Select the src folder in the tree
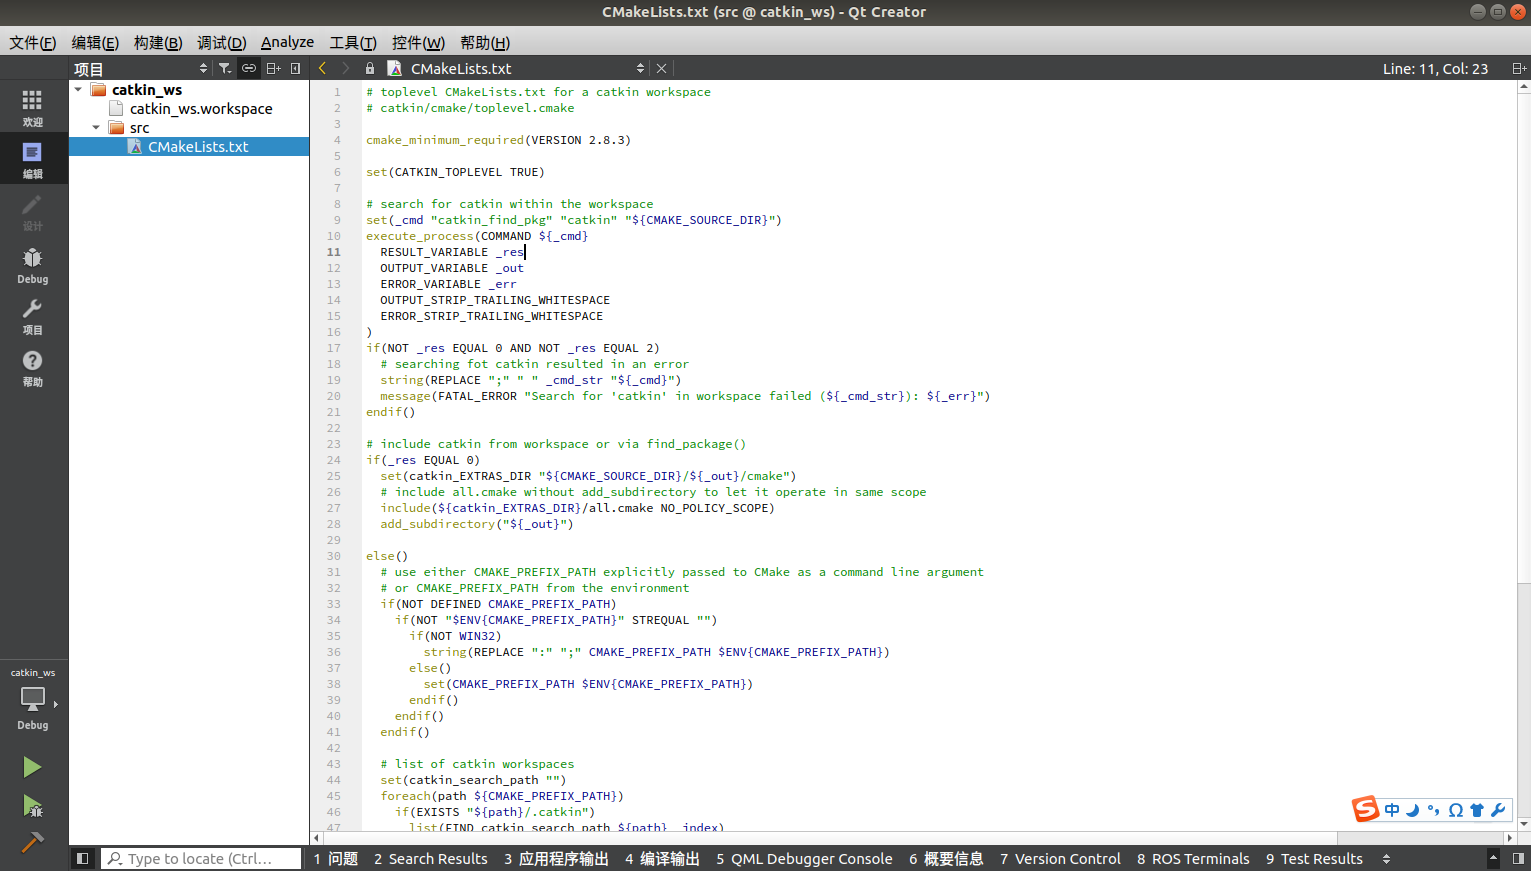The width and height of the screenshot is (1531, 871). (139, 127)
